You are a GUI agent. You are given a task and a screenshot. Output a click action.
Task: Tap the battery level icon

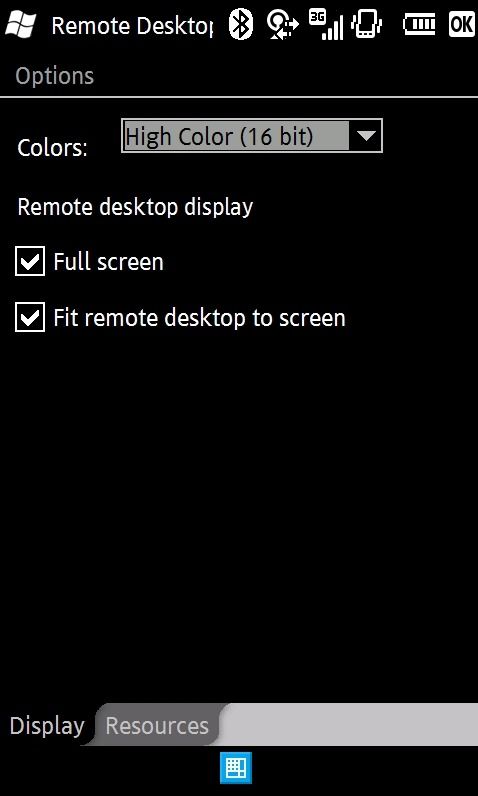coord(419,24)
